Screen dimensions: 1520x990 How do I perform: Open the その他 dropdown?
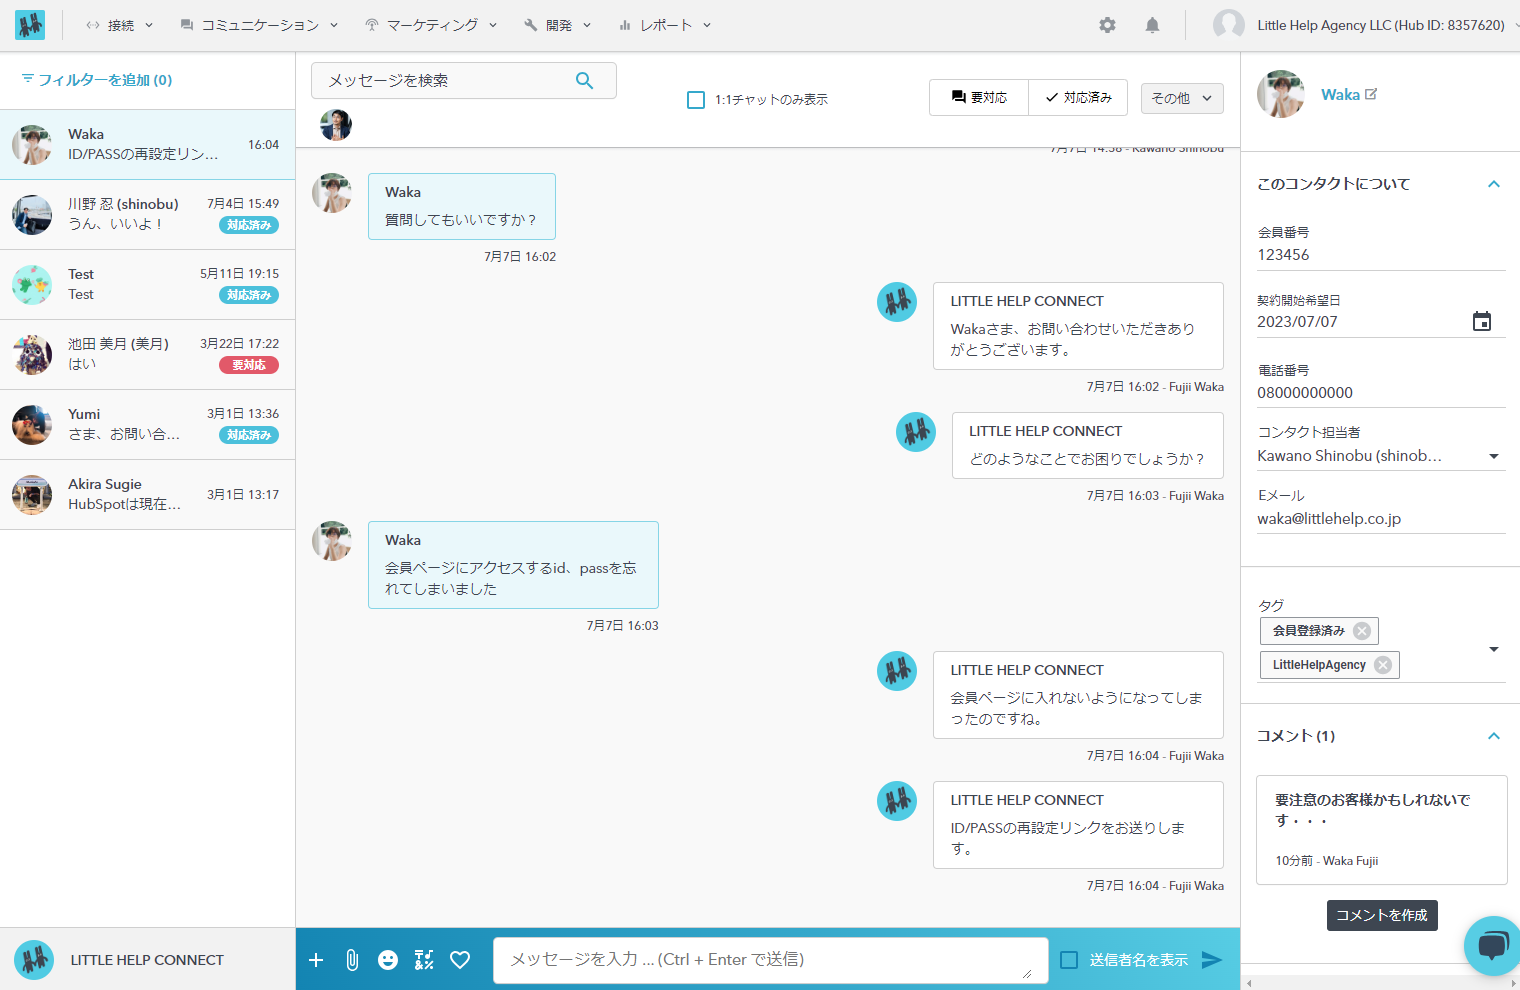point(1181,98)
